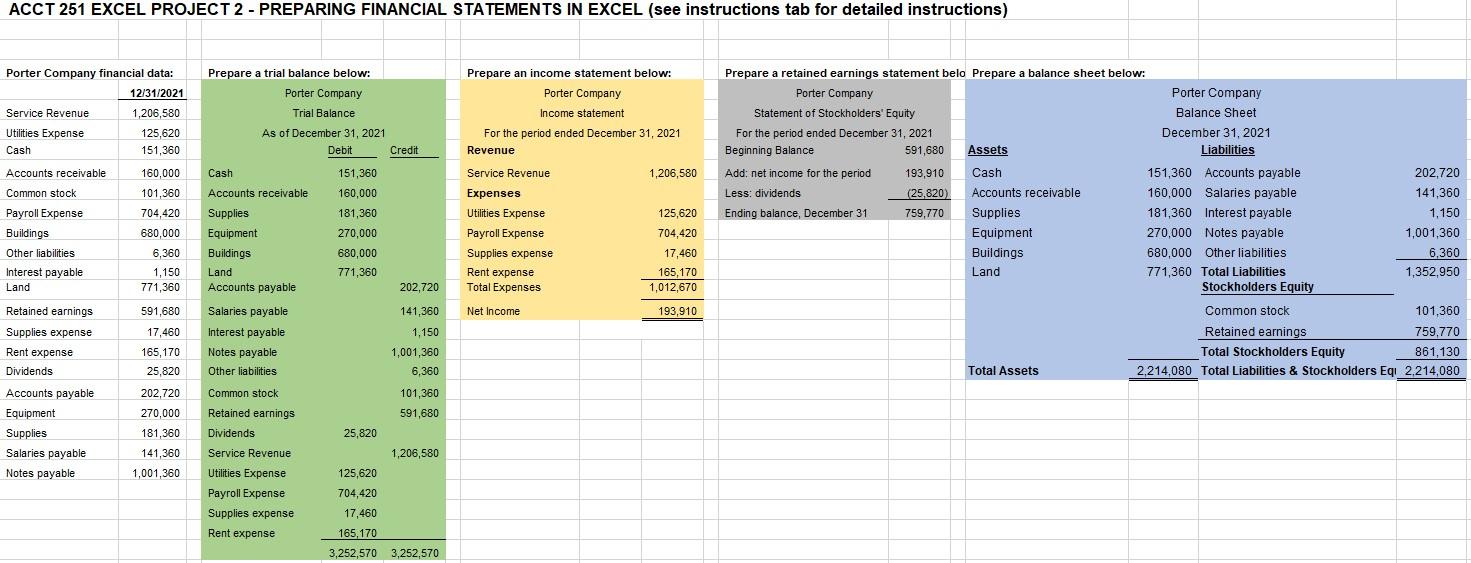Viewport: 1471px width, 563px height.
Task: Click 'Interest payable' in the balance sheet
Action: 1248,213
